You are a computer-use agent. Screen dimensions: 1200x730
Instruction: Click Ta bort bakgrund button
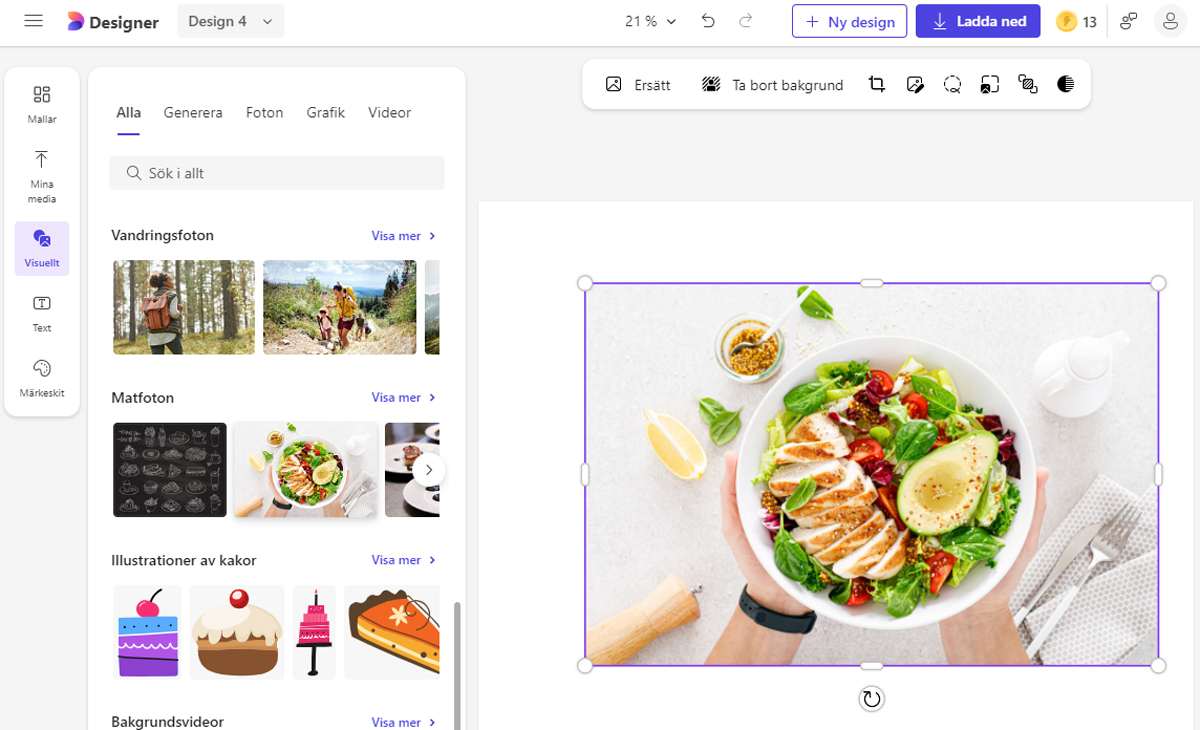pos(773,85)
